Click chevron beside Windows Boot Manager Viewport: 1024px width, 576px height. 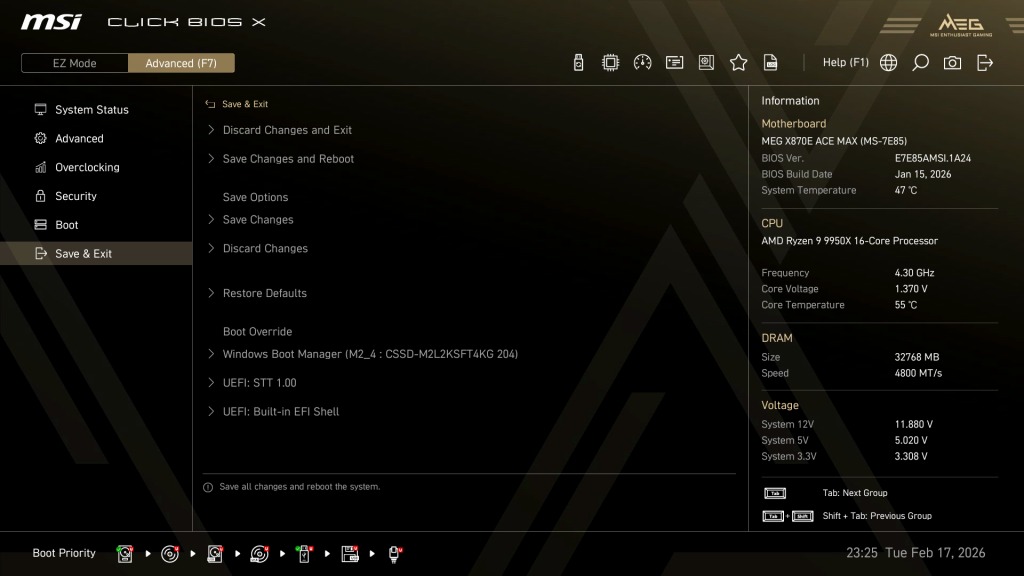211,354
